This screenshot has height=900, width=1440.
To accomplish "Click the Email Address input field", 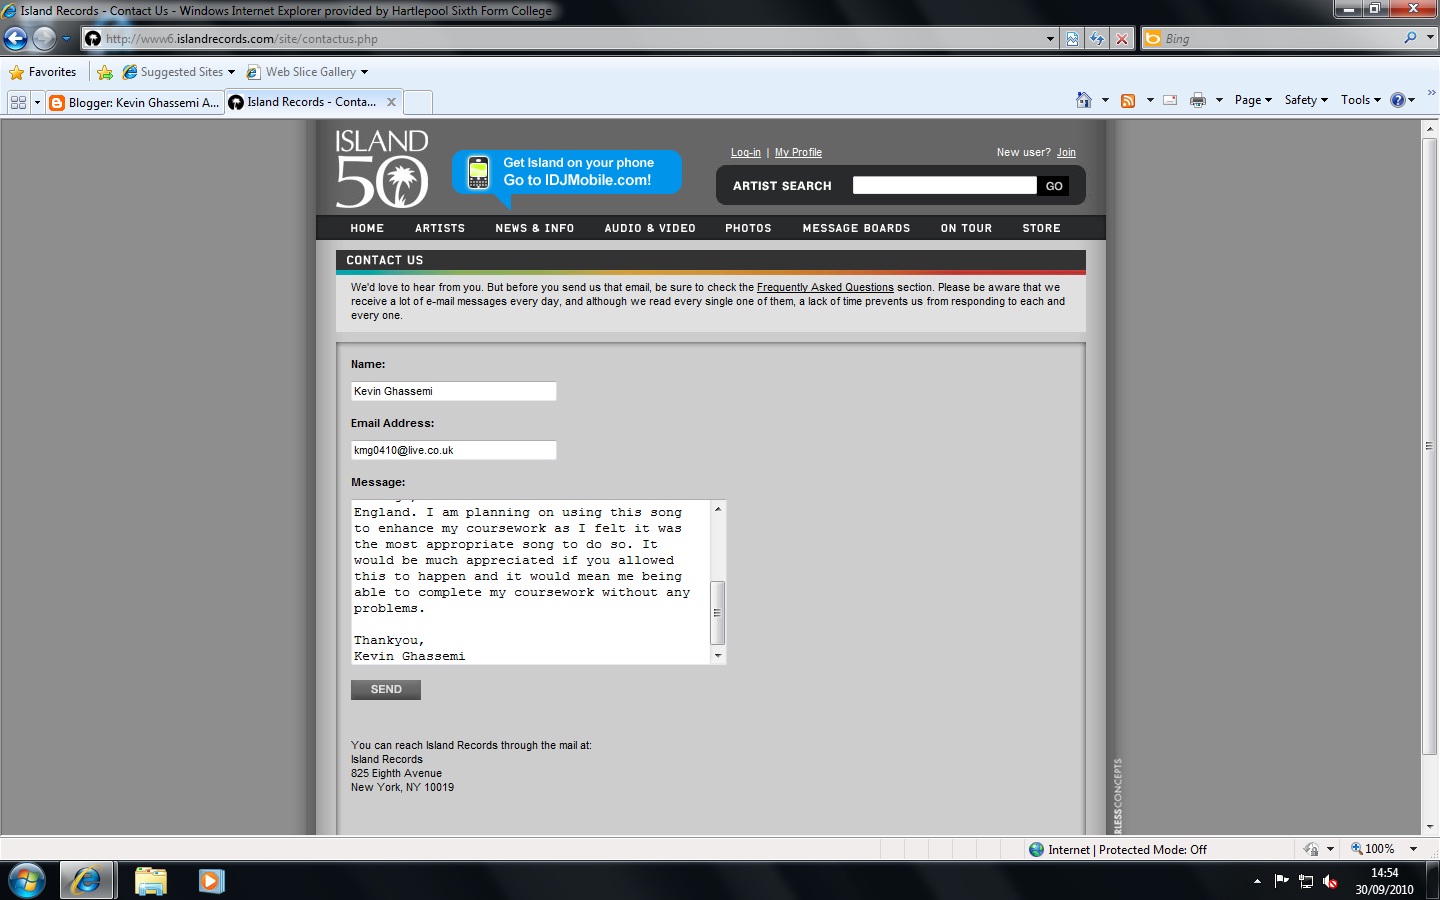I will coord(453,450).
